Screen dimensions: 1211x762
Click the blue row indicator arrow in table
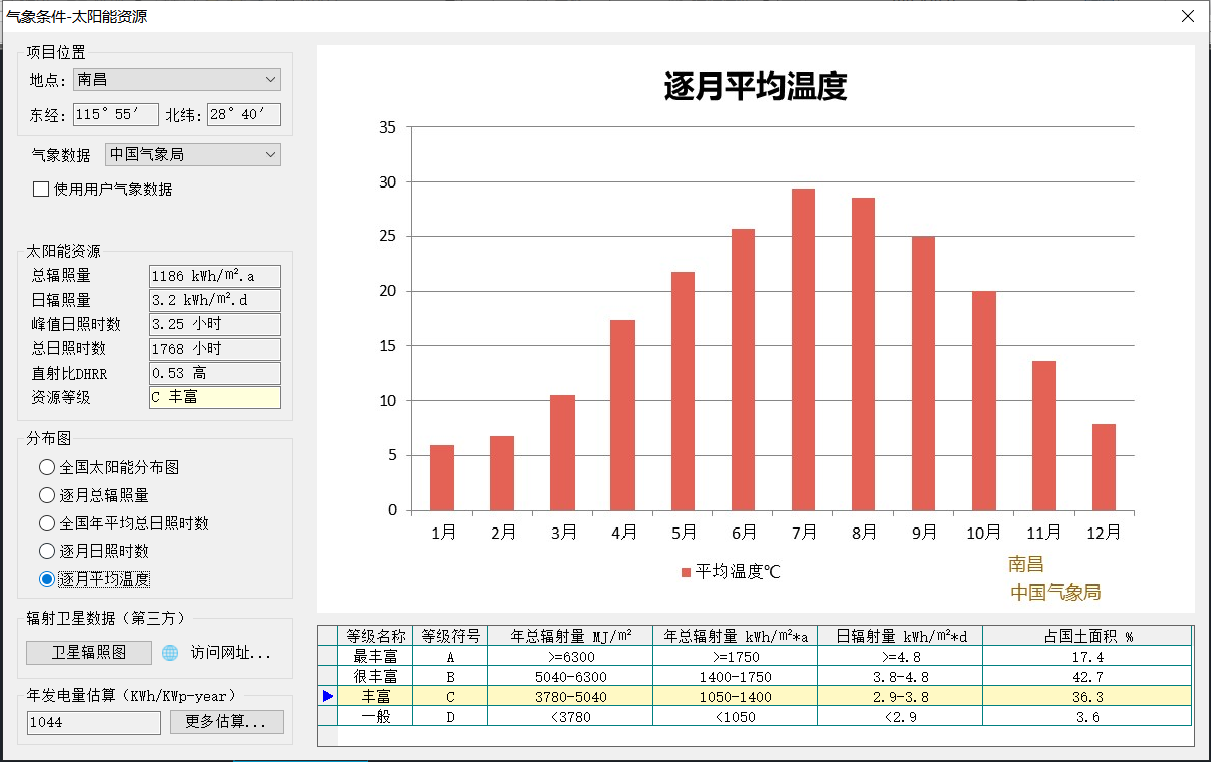[x=327, y=696]
